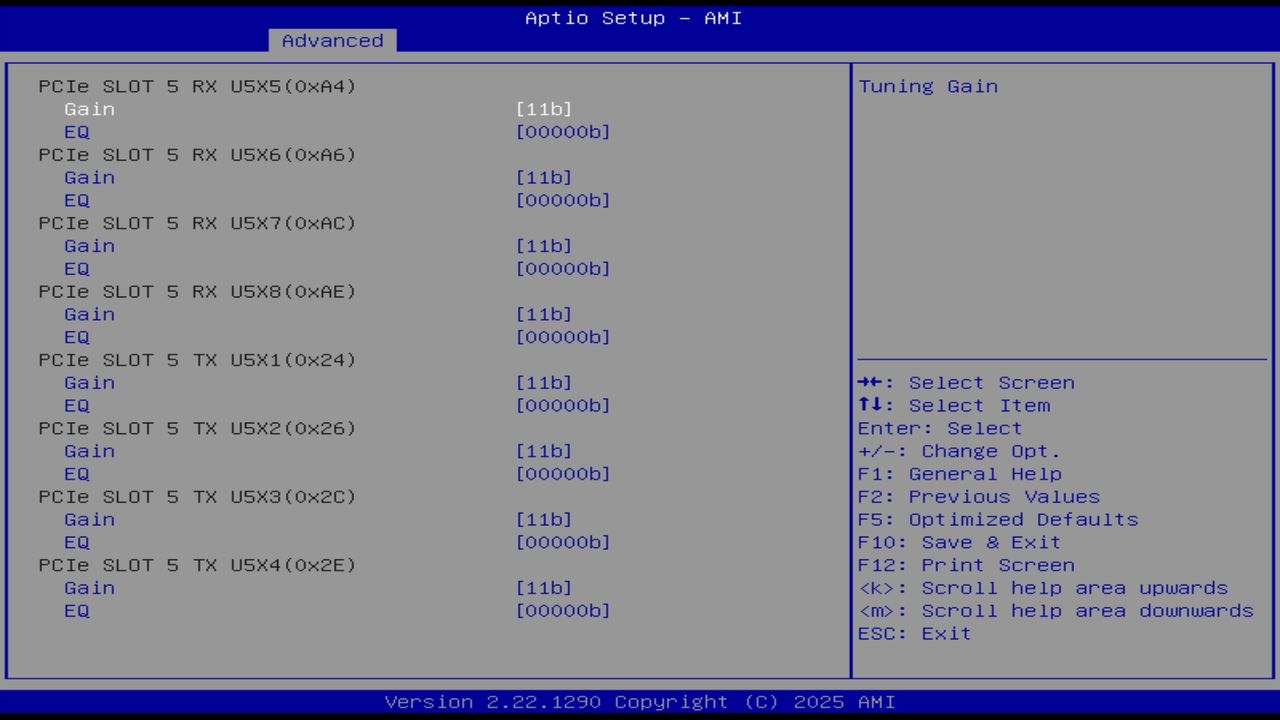Click the <k>: Scroll help area upwards hint
This screenshot has width=1280, height=720.
pyautogui.click(x=1043, y=589)
